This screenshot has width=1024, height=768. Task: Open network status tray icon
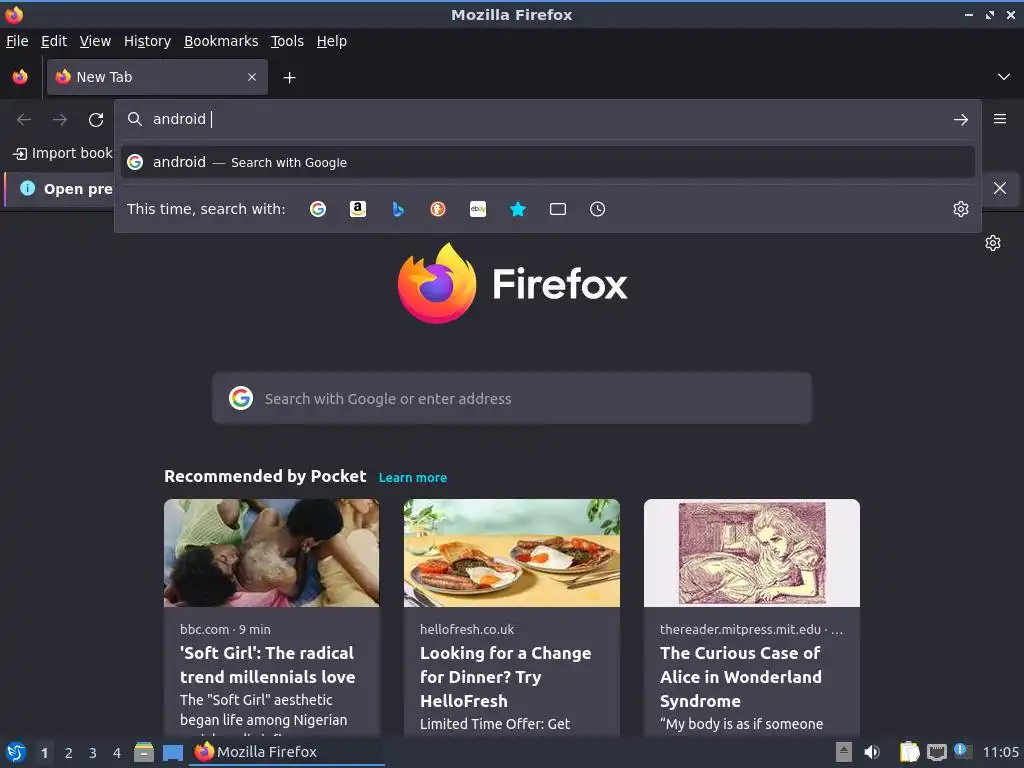point(937,753)
